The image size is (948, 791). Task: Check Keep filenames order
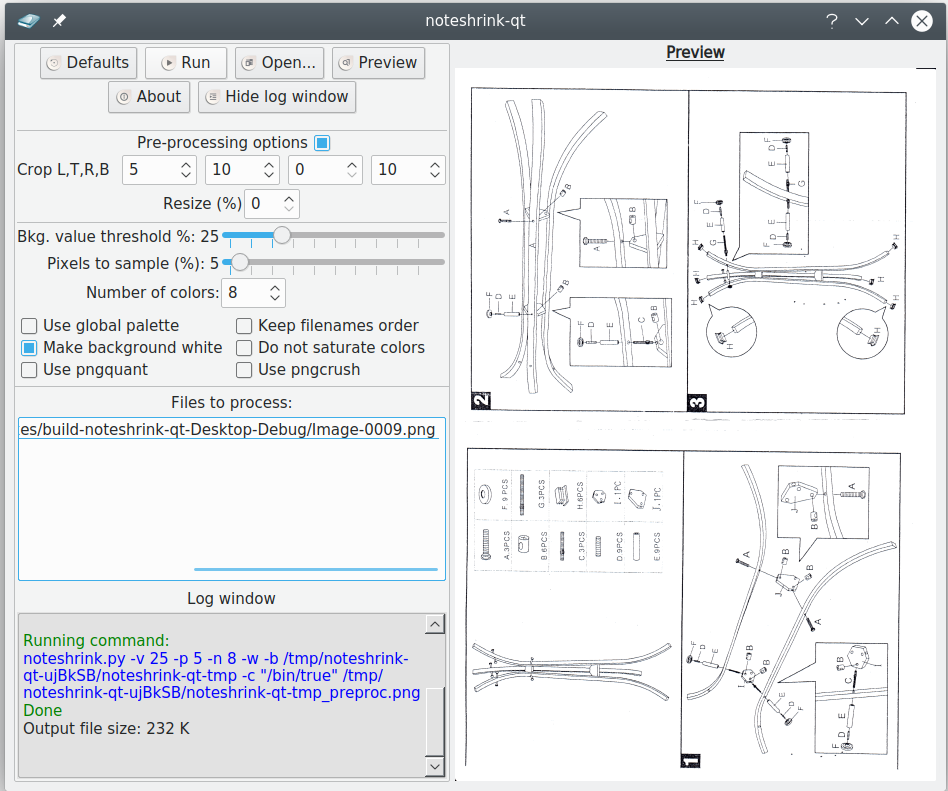[x=245, y=326]
